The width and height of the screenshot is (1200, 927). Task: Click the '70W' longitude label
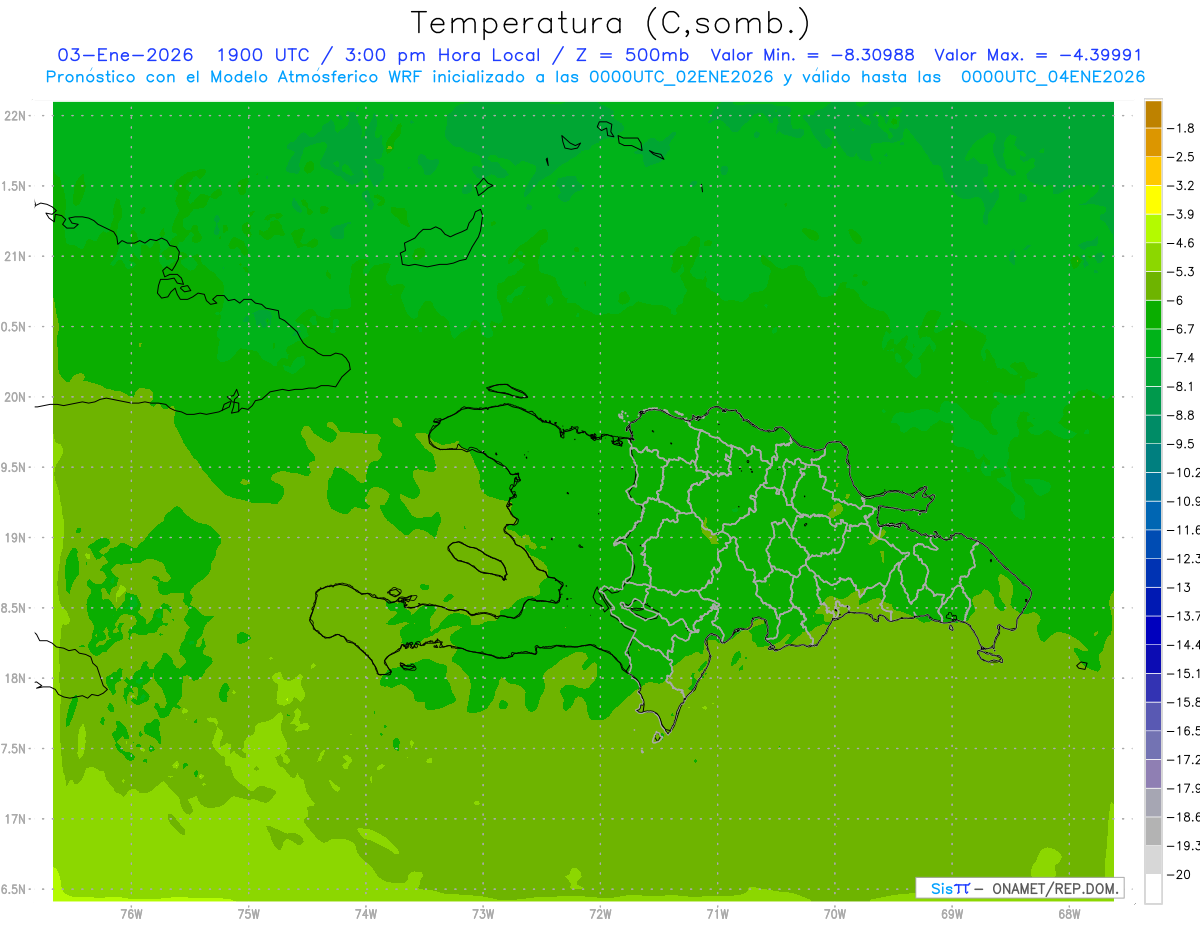(x=835, y=913)
